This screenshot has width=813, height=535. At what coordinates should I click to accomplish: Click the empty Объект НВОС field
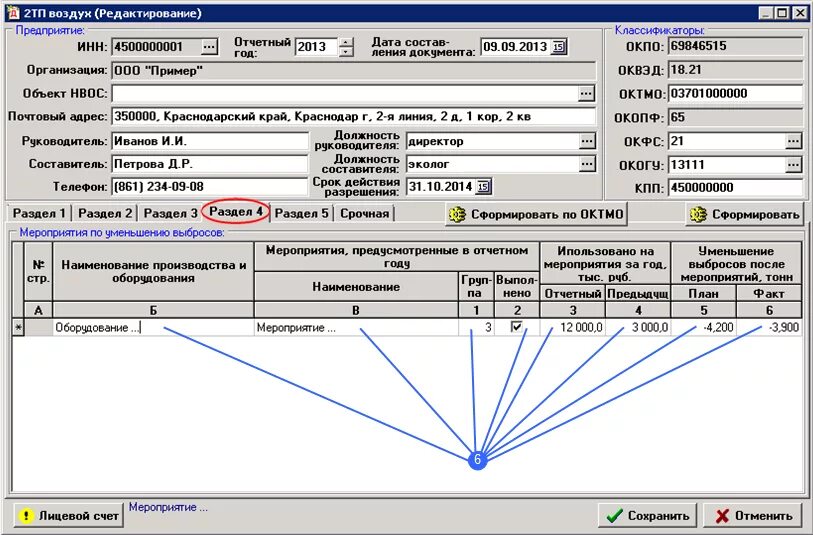[x=344, y=93]
